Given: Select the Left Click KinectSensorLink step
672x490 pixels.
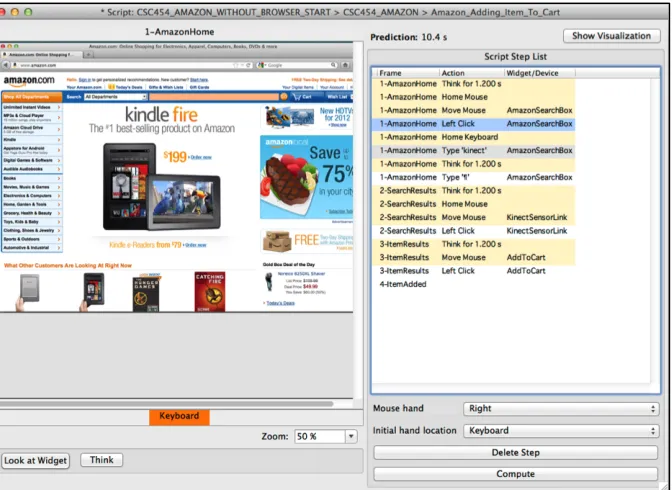Looking at the screenshot, I should point(473,231).
